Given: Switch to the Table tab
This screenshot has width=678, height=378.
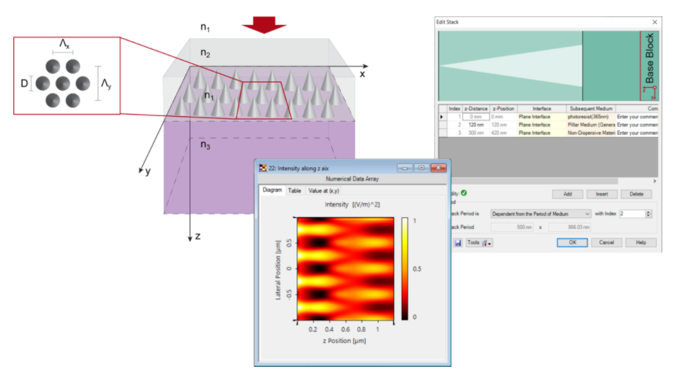Looking at the screenshot, I should click(294, 191).
